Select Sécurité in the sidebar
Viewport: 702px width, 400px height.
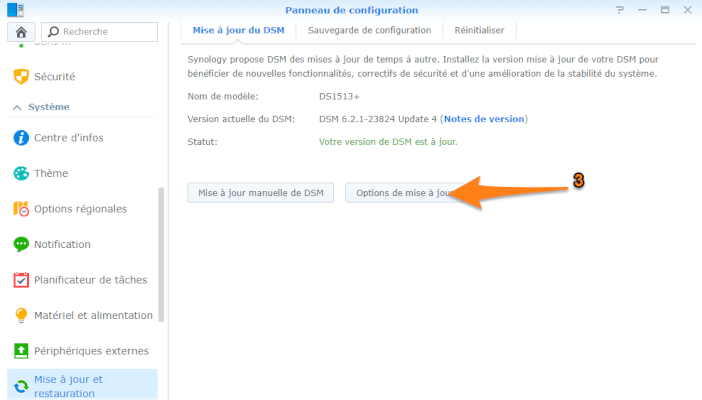82,77
